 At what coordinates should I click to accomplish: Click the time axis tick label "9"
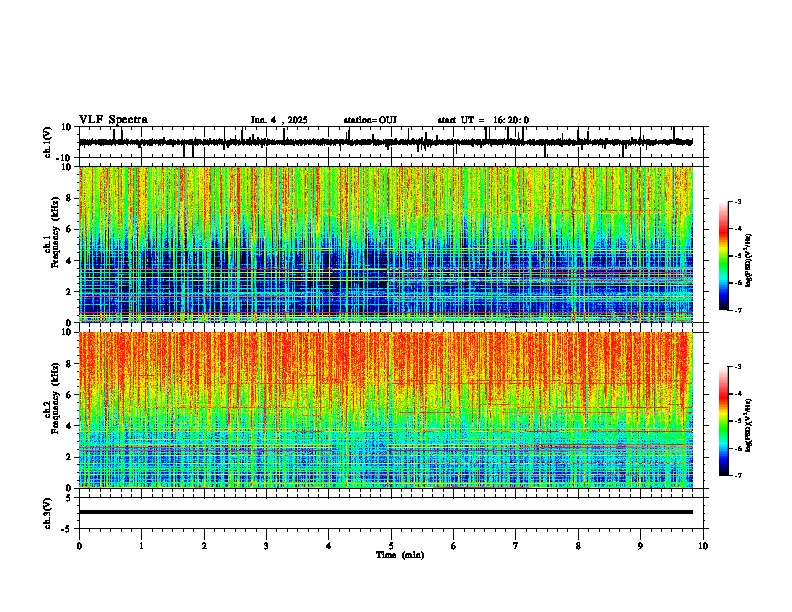click(640, 546)
